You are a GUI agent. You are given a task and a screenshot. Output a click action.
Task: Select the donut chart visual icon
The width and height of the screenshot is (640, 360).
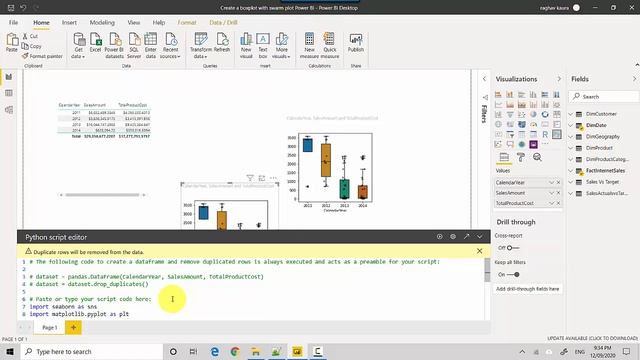pos(545,114)
